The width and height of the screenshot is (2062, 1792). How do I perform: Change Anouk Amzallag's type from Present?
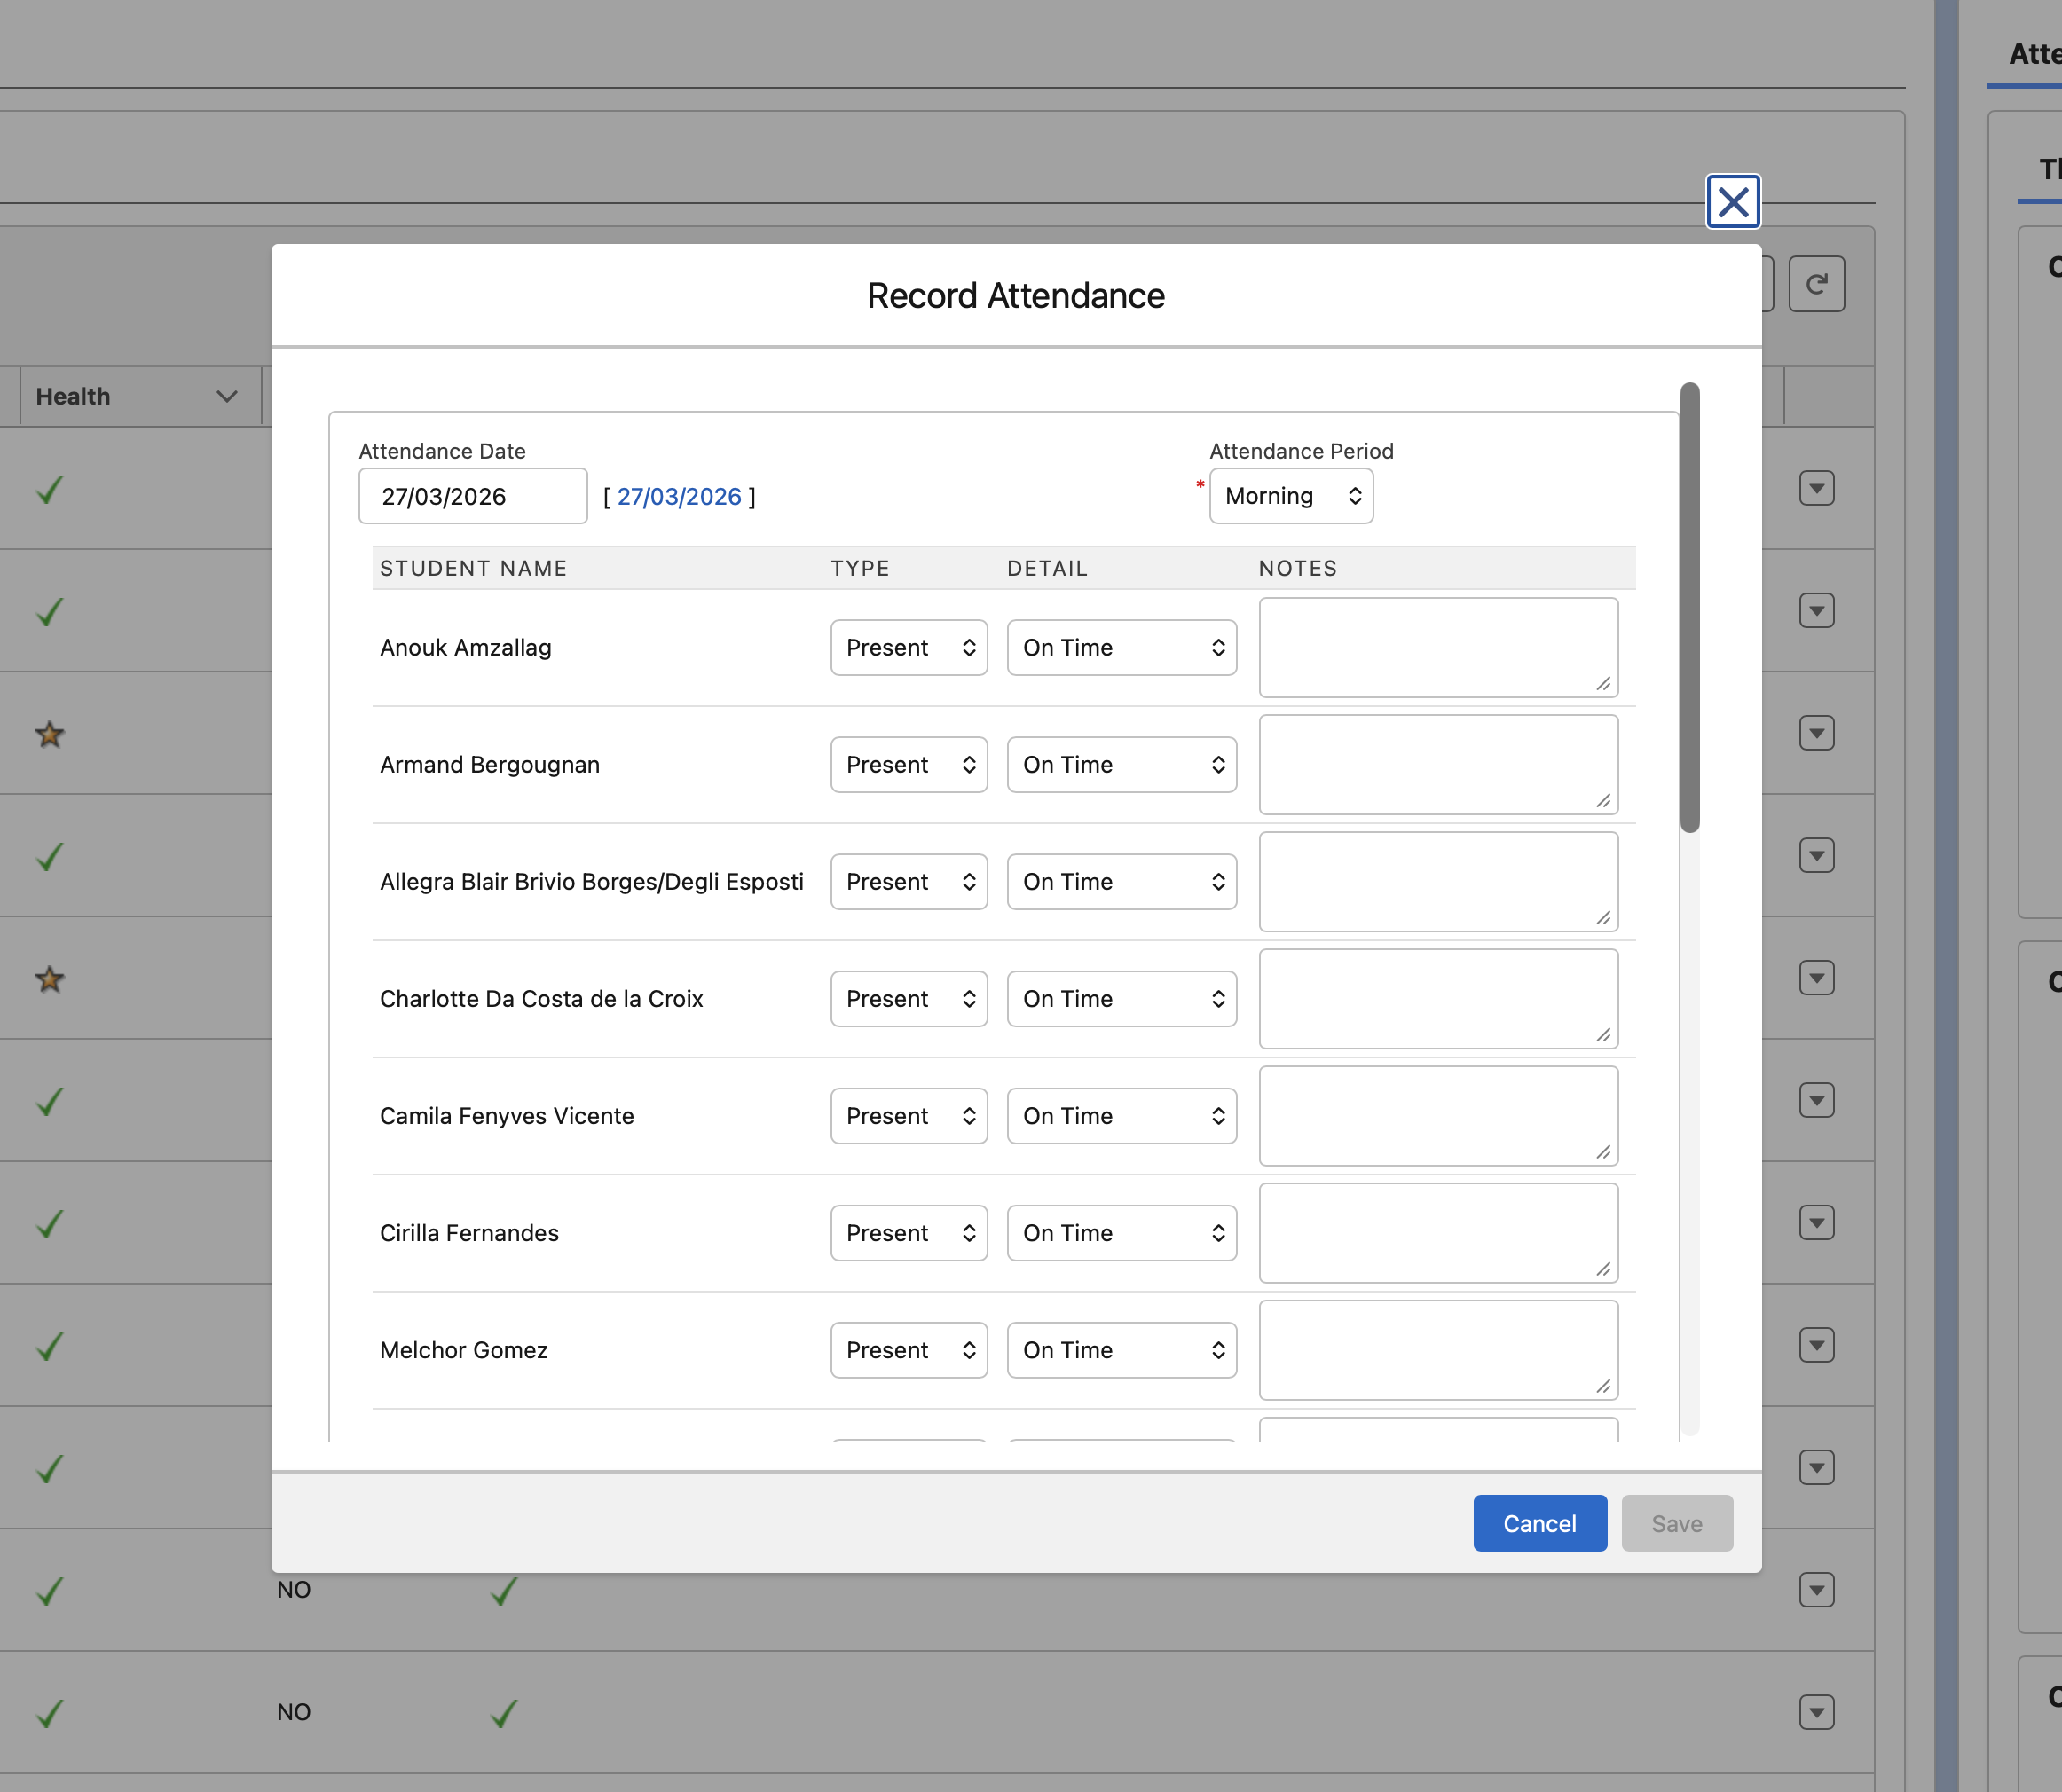[908, 648]
